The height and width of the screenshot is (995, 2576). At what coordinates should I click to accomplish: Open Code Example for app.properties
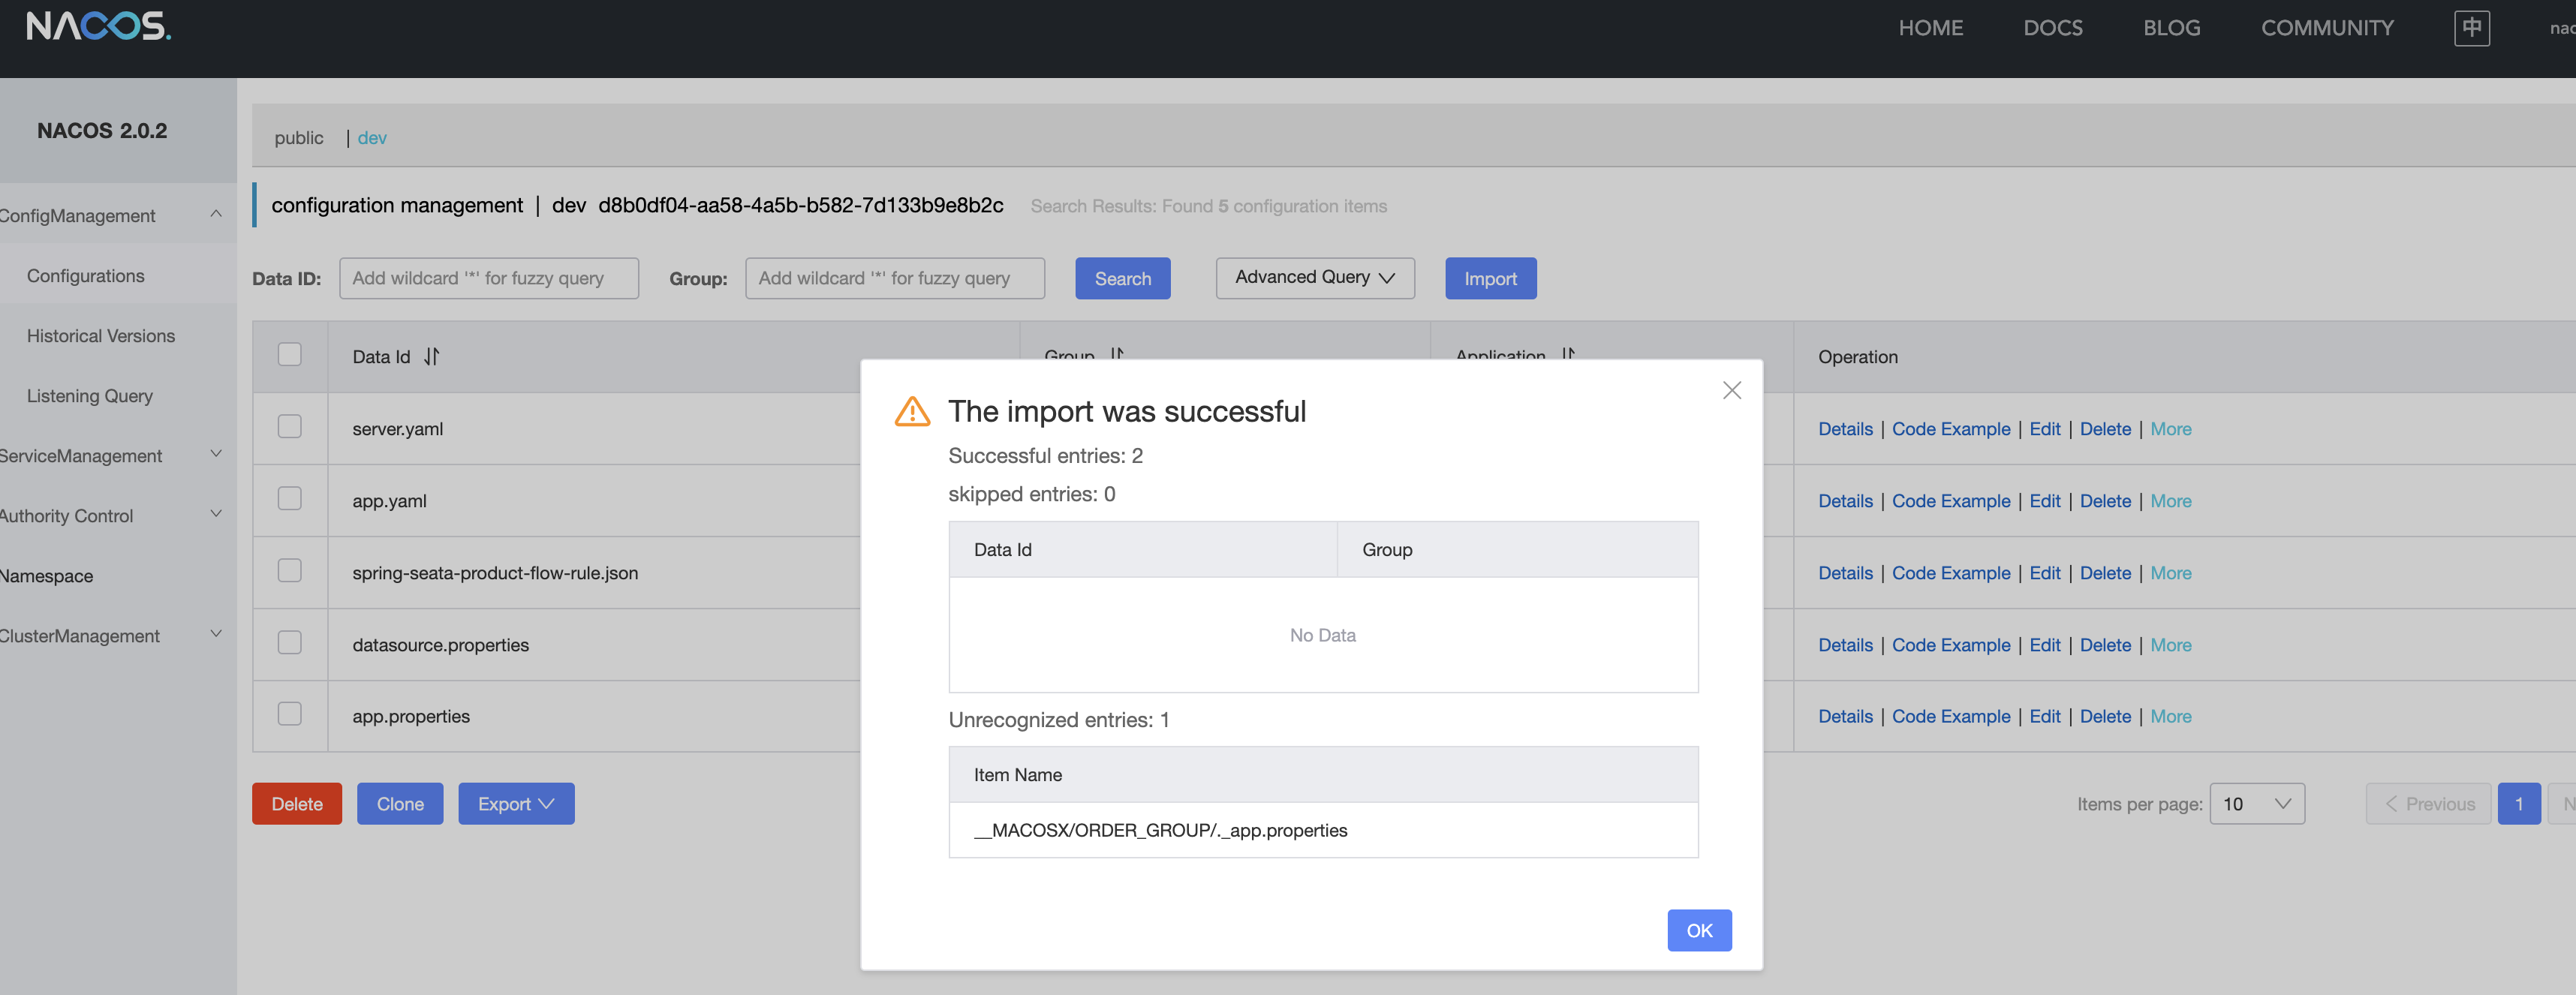1950,716
